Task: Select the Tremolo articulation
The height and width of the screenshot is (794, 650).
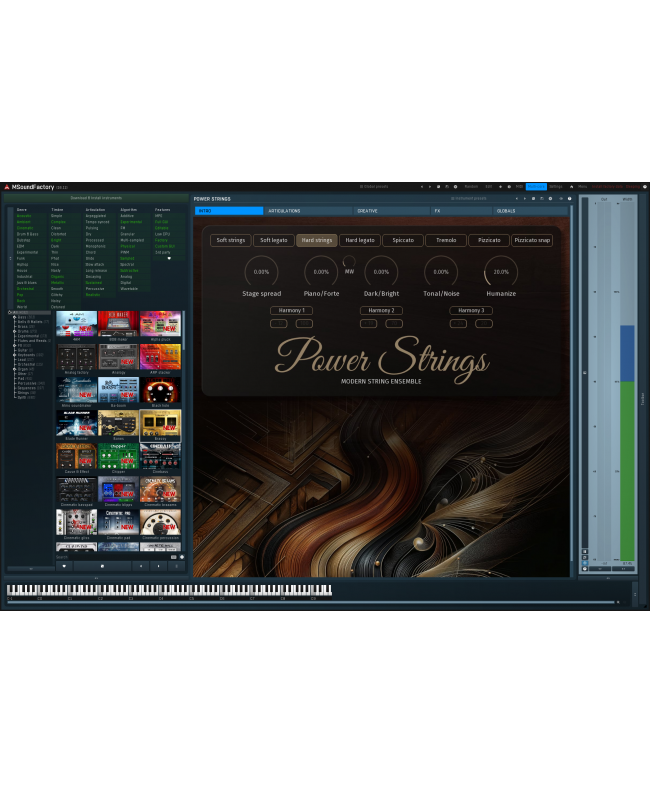Action: (x=446, y=240)
